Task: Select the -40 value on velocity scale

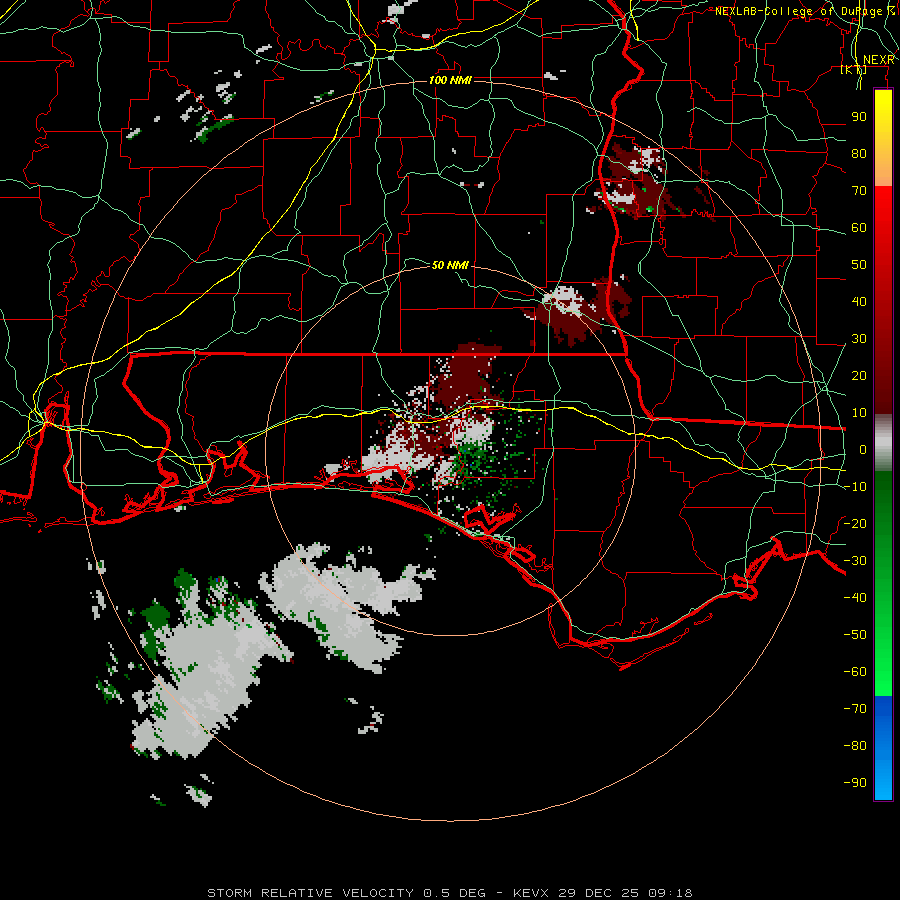Action: 855,598
